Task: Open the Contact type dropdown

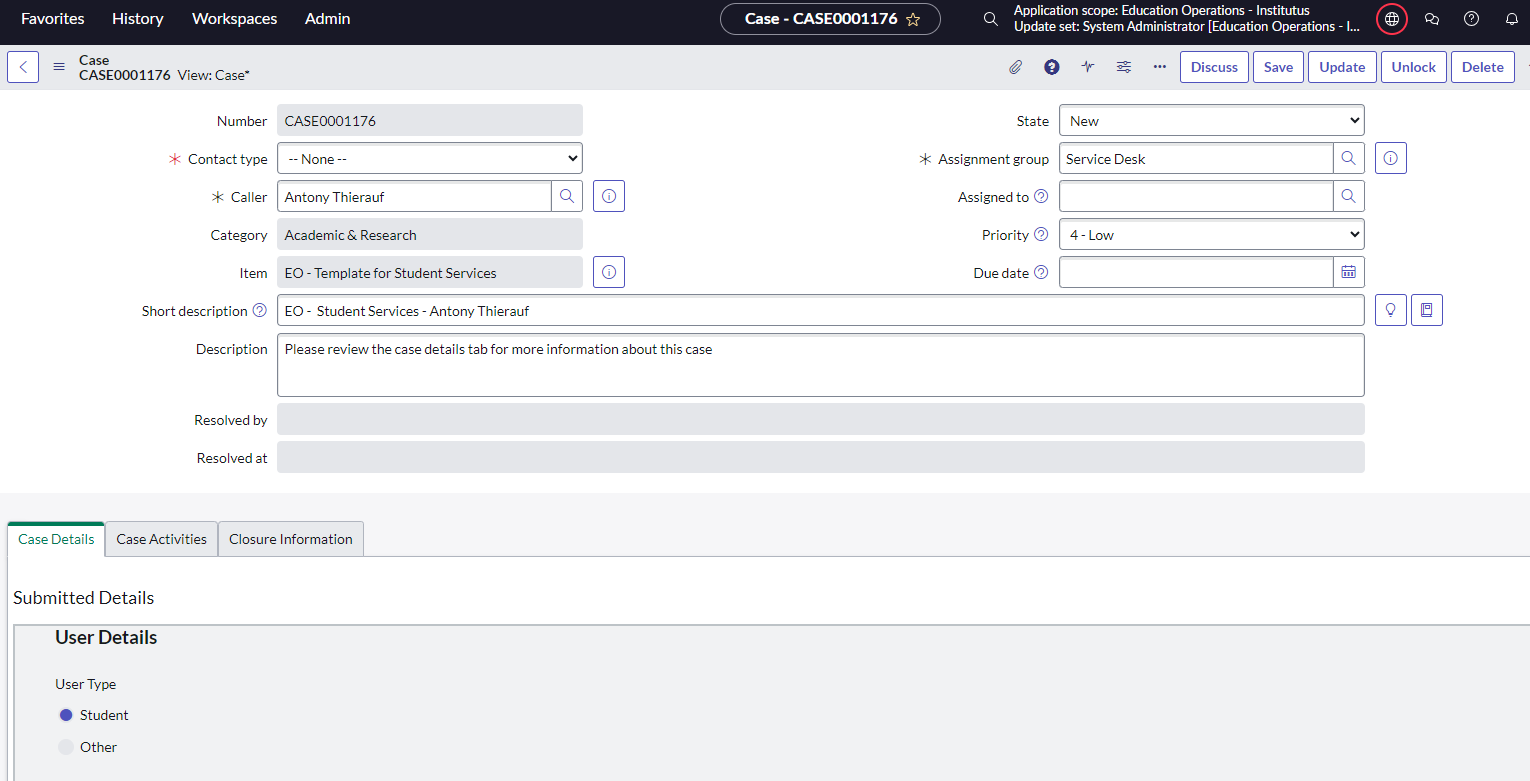Action: click(429, 159)
